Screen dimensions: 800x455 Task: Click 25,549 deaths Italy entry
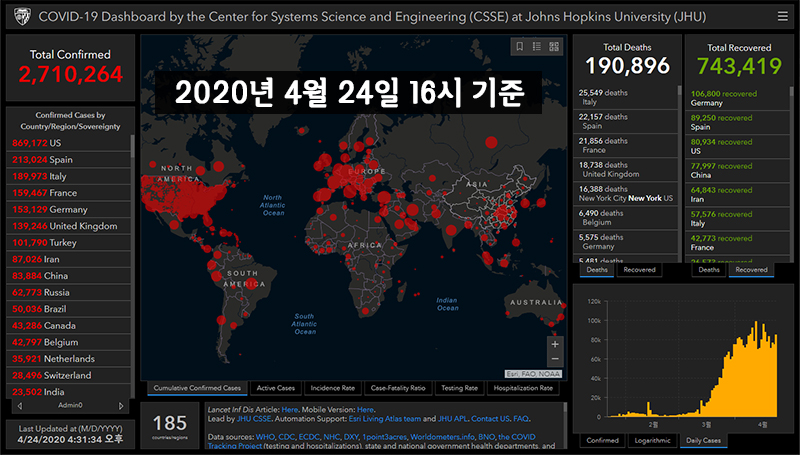click(x=626, y=97)
